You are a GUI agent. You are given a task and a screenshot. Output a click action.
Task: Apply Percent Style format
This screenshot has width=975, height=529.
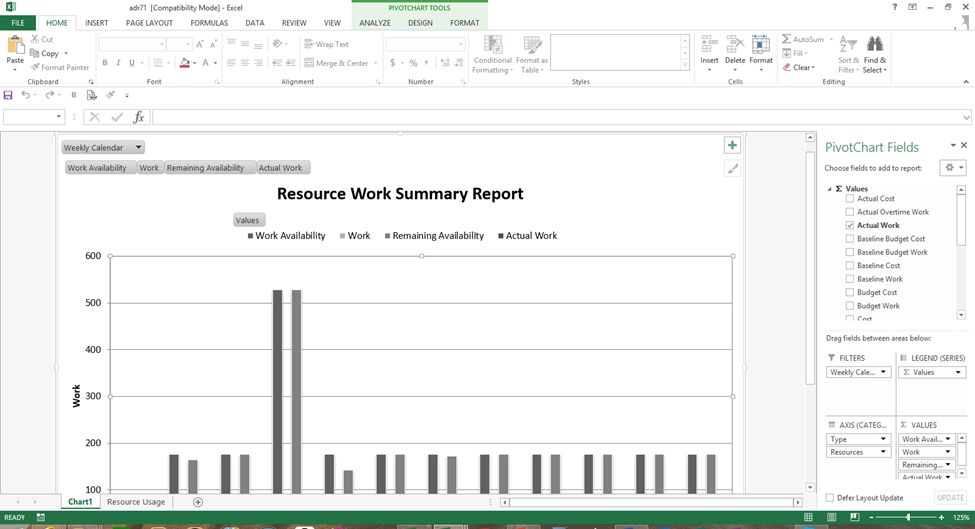(x=413, y=63)
